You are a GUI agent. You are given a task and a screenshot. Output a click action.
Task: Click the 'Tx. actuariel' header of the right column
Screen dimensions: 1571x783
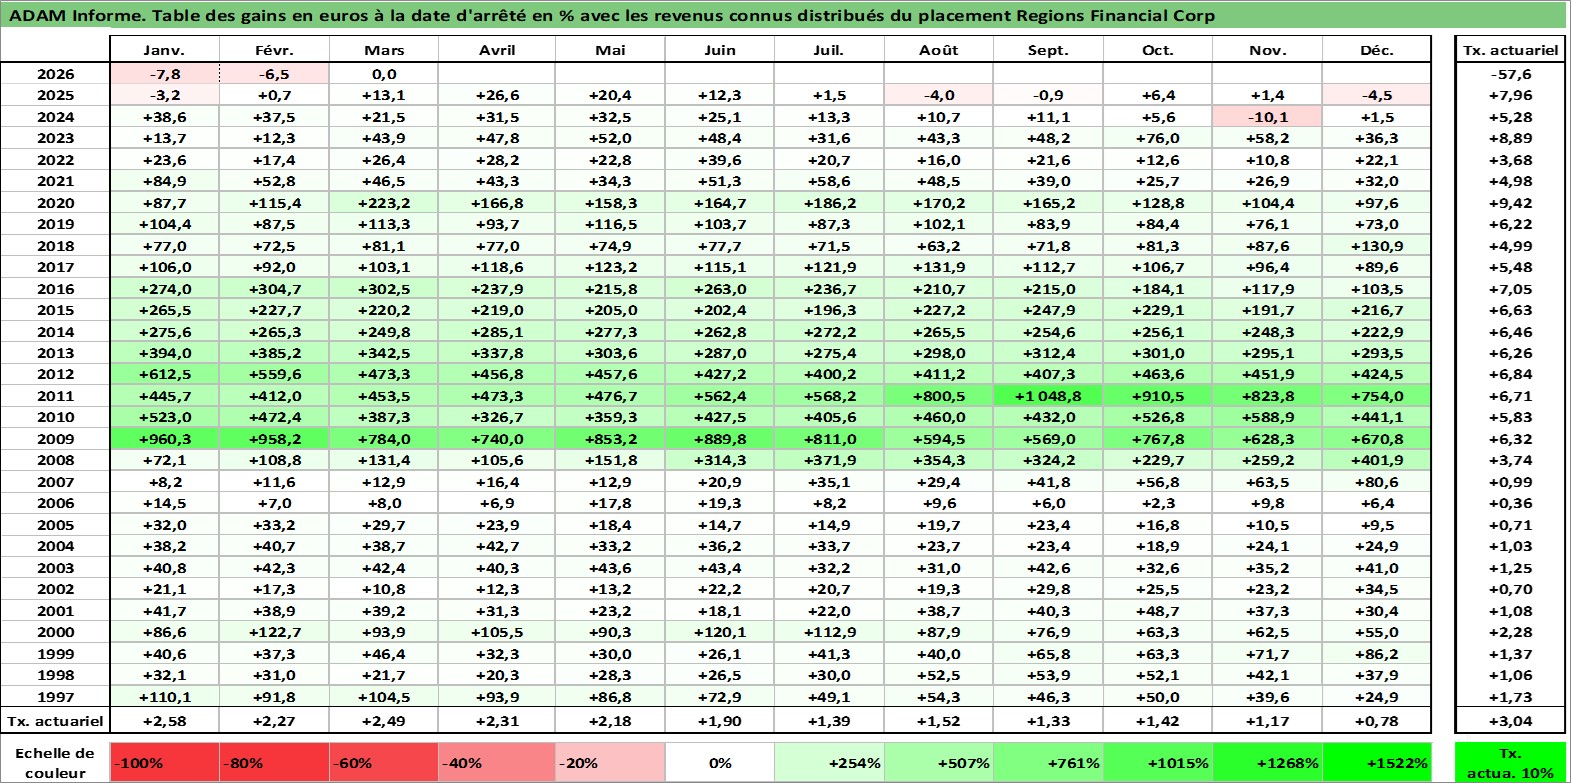[x=1510, y=50]
